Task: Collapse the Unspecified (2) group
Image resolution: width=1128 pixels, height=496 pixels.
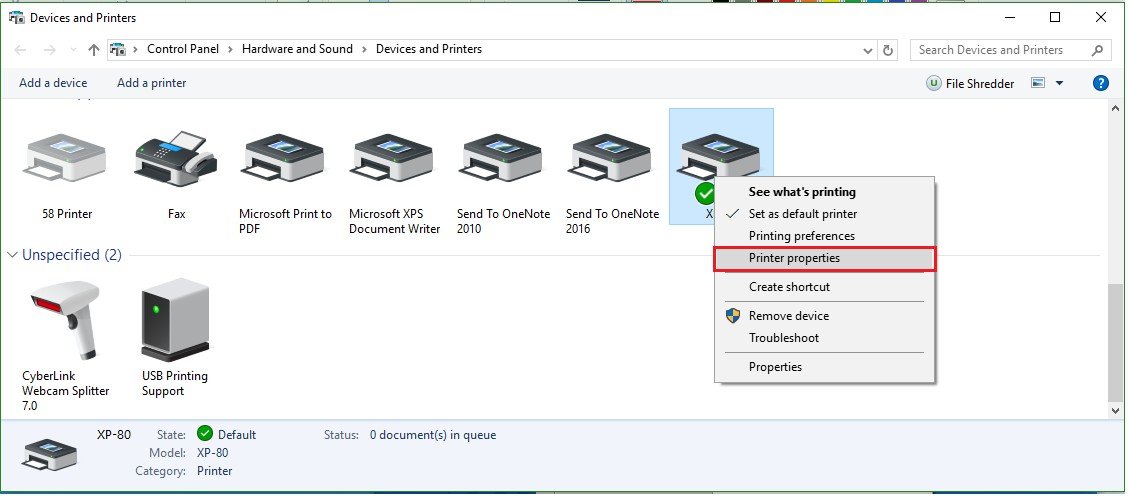Action: (13, 255)
